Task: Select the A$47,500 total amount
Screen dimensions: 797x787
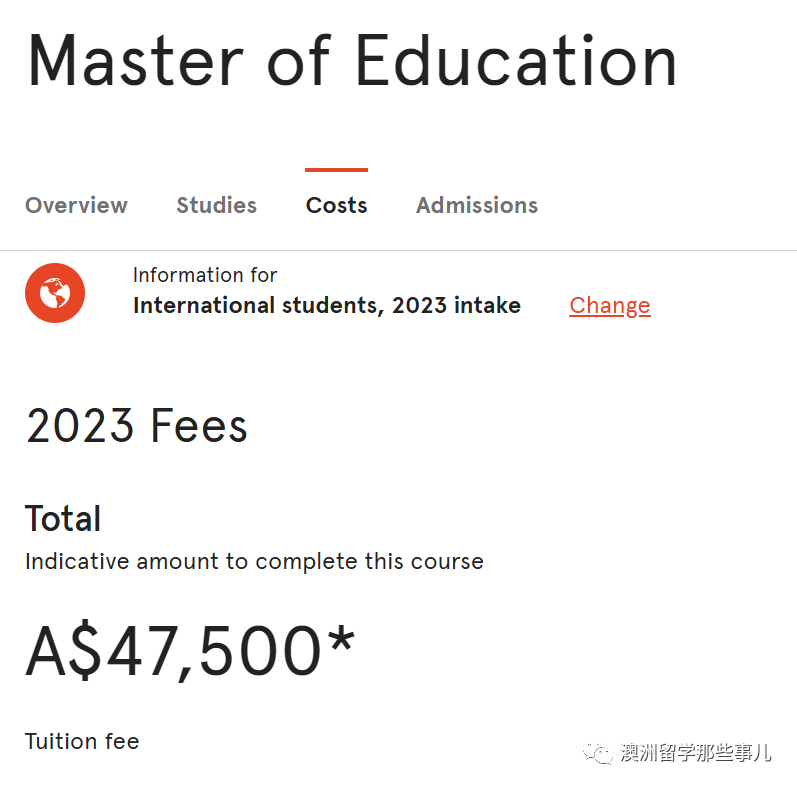Action: pyautogui.click(x=173, y=651)
